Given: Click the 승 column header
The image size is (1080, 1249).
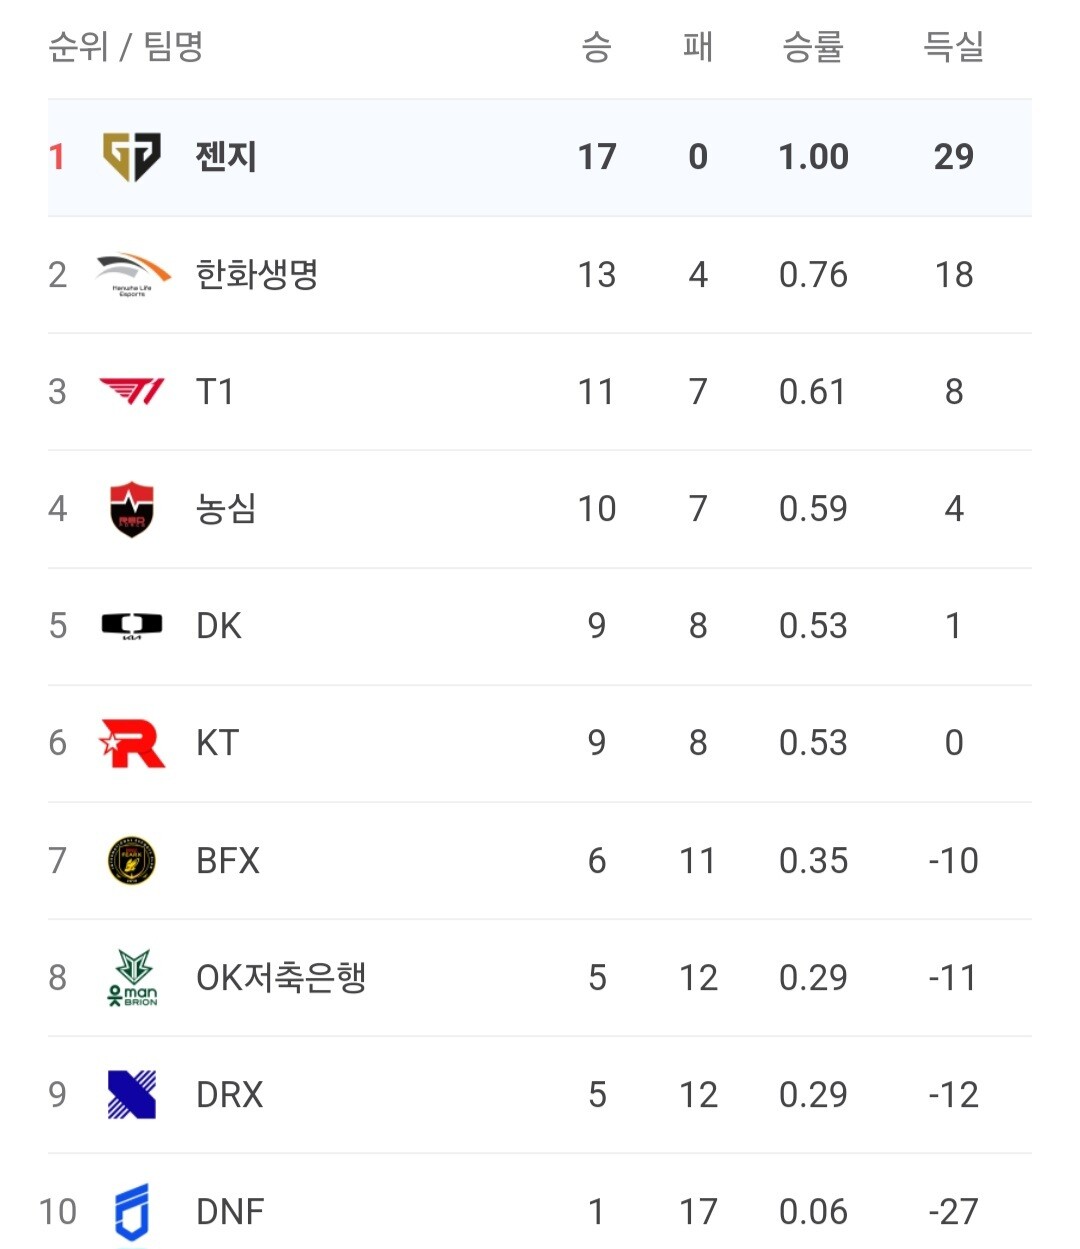Looking at the screenshot, I should click(596, 46).
